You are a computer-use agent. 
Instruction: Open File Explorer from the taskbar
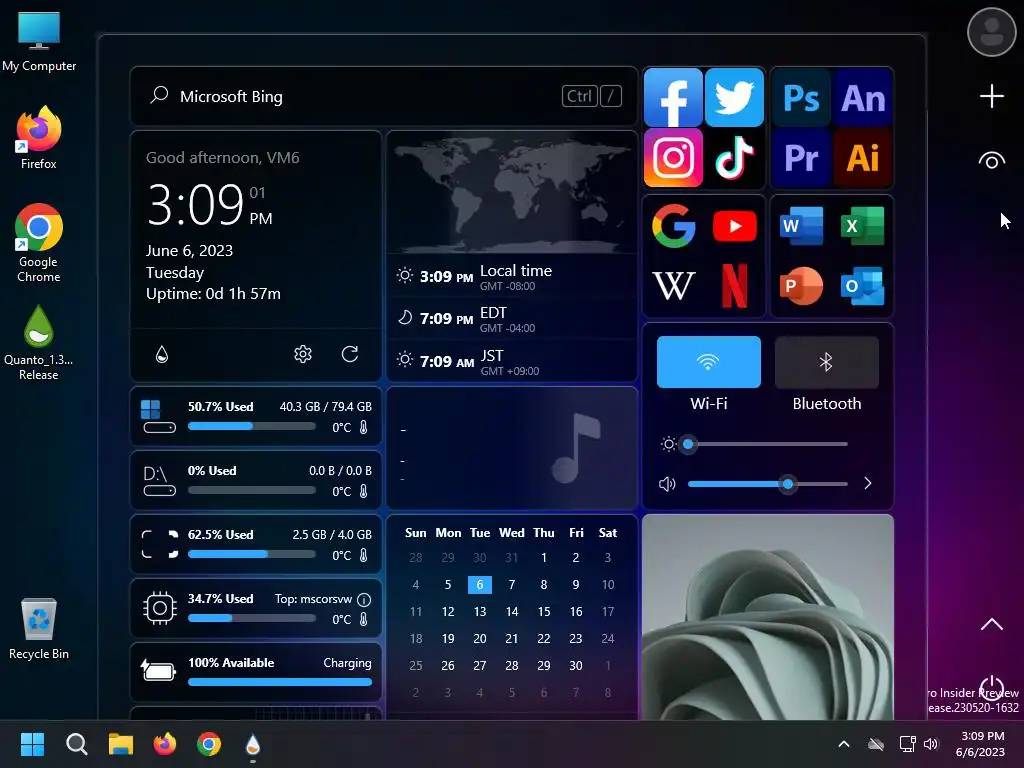click(121, 744)
